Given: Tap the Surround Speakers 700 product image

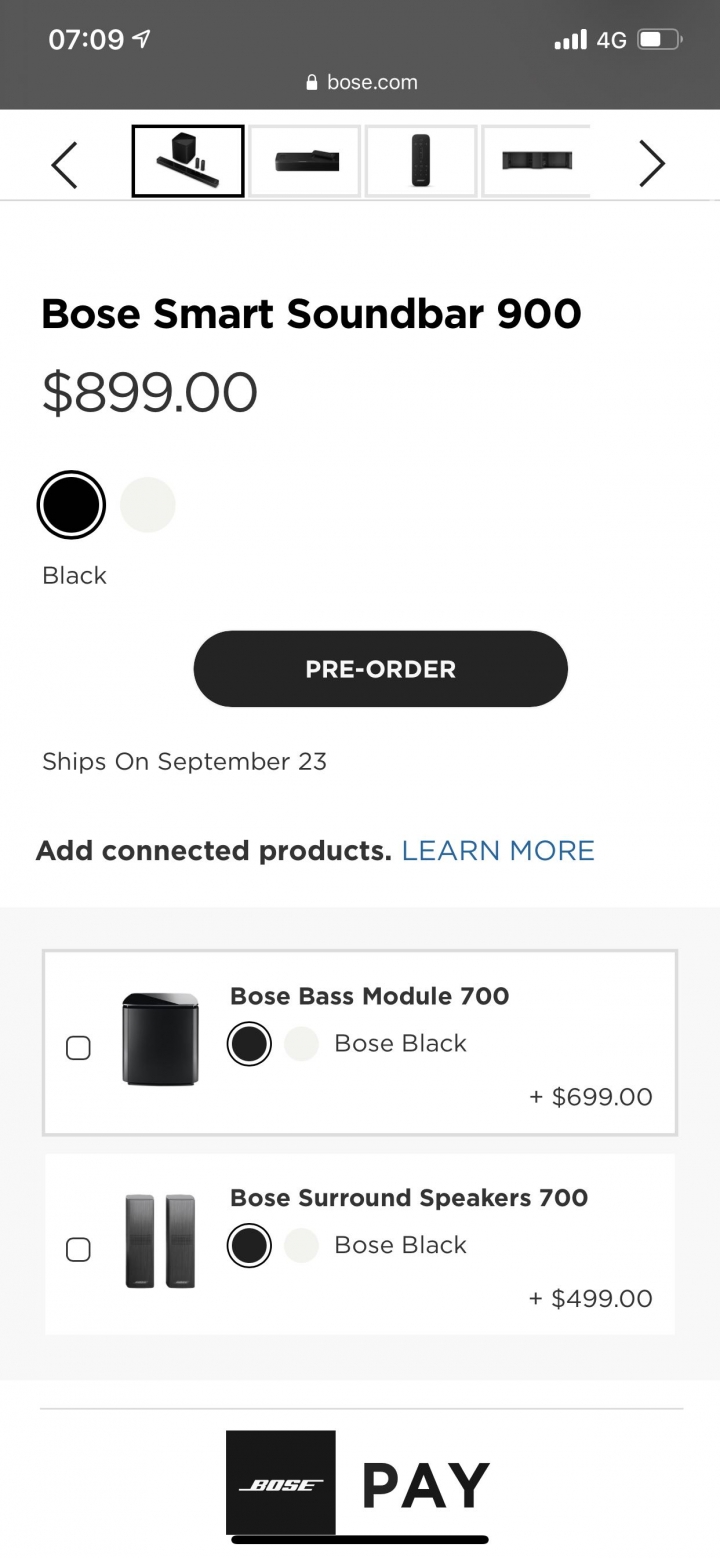Looking at the screenshot, I should pos(160,1241).
